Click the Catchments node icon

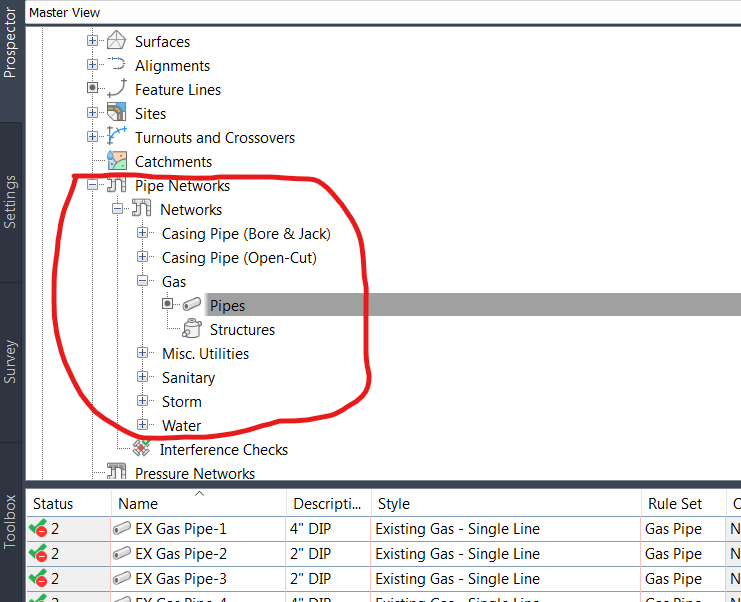pos(116,160)
